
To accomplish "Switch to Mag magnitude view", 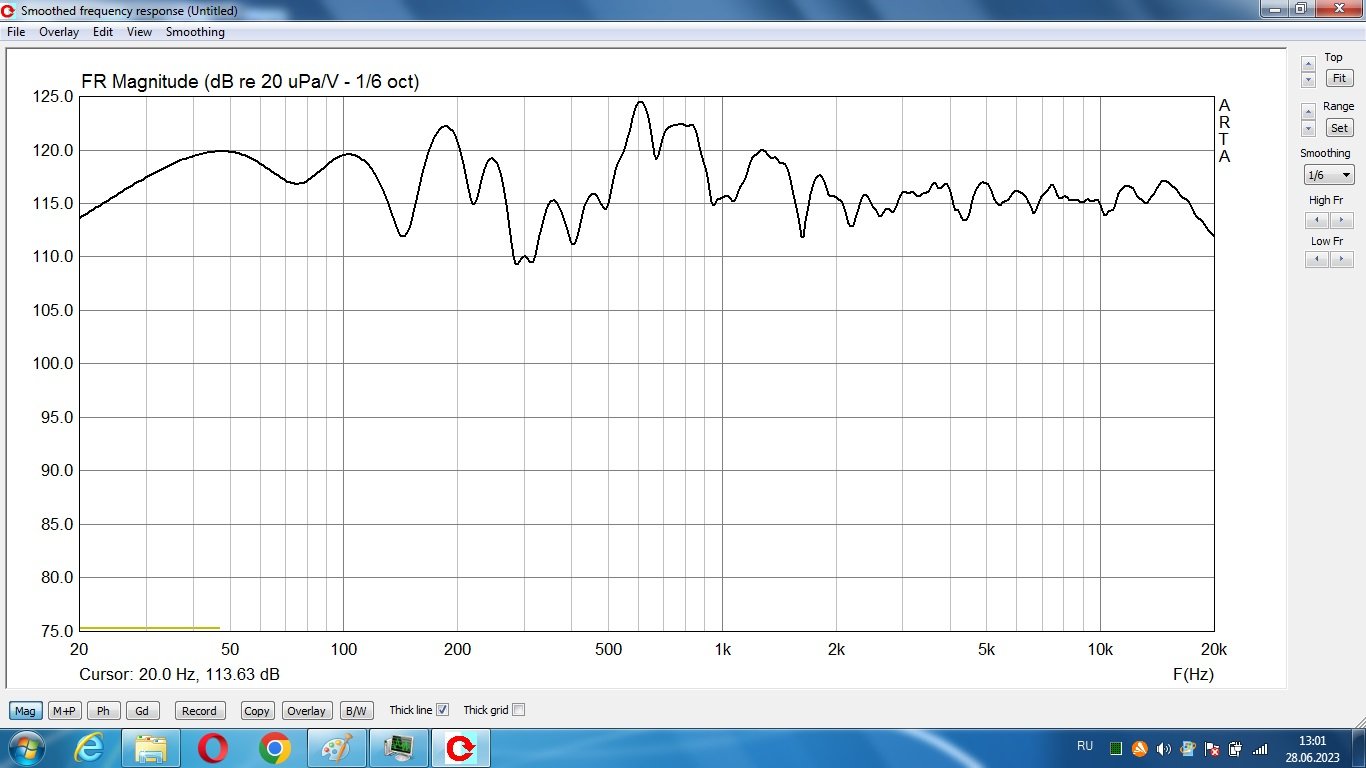I will [x=25, y=711].
